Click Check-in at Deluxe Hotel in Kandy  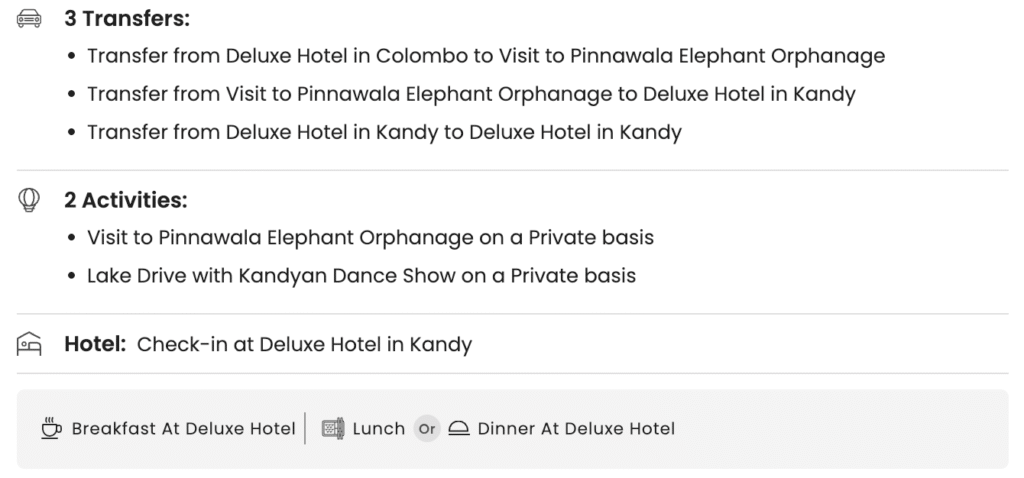click(304, 345)
